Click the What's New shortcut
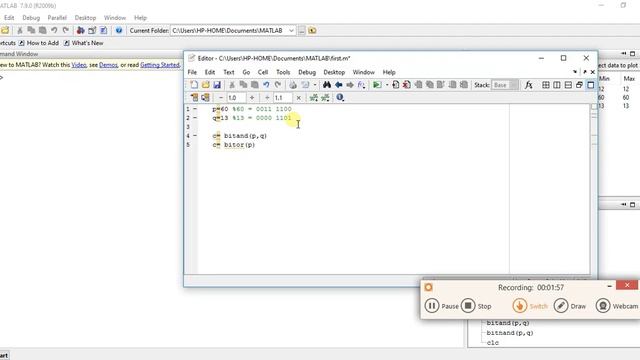The width and height of the screenshot is (640, 360). pyautogui.click(x=84, y=43)
